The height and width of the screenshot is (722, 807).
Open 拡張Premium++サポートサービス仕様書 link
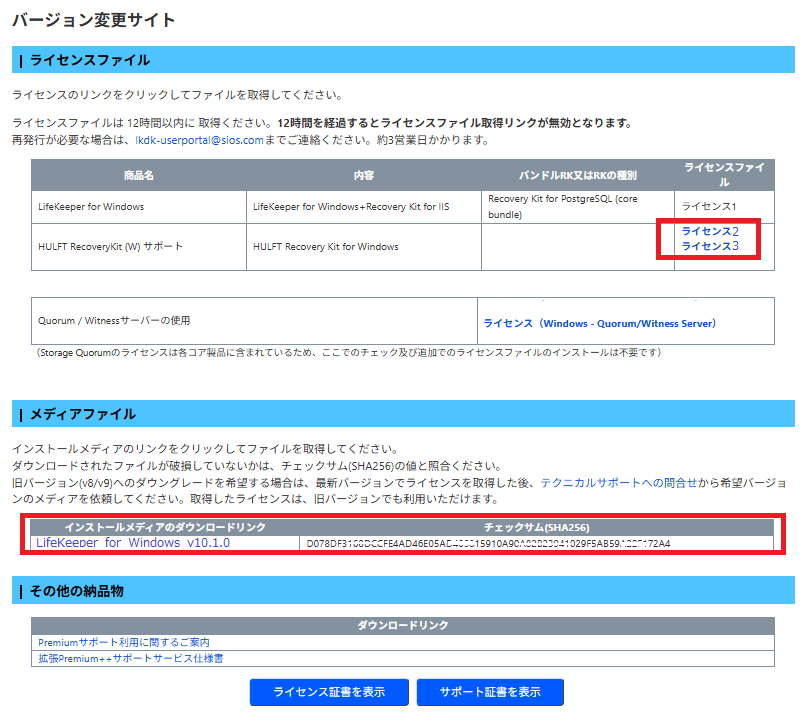click(131, 658)
